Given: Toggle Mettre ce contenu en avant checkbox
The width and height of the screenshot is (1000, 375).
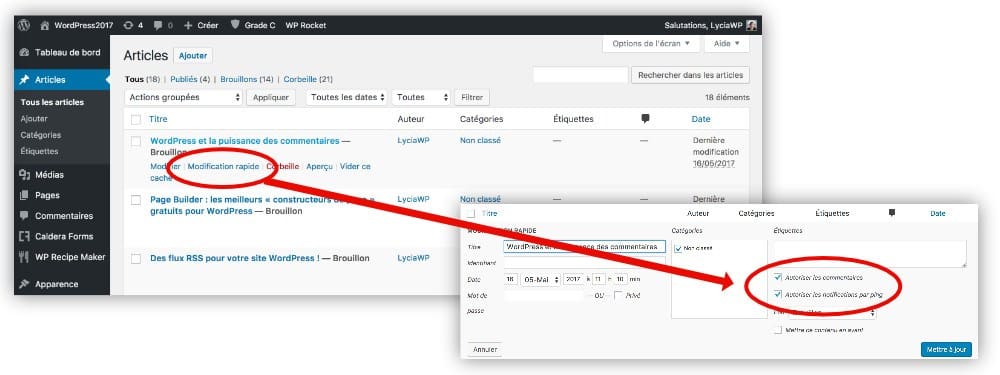Looking at the screenshot, I should [777, 330].
